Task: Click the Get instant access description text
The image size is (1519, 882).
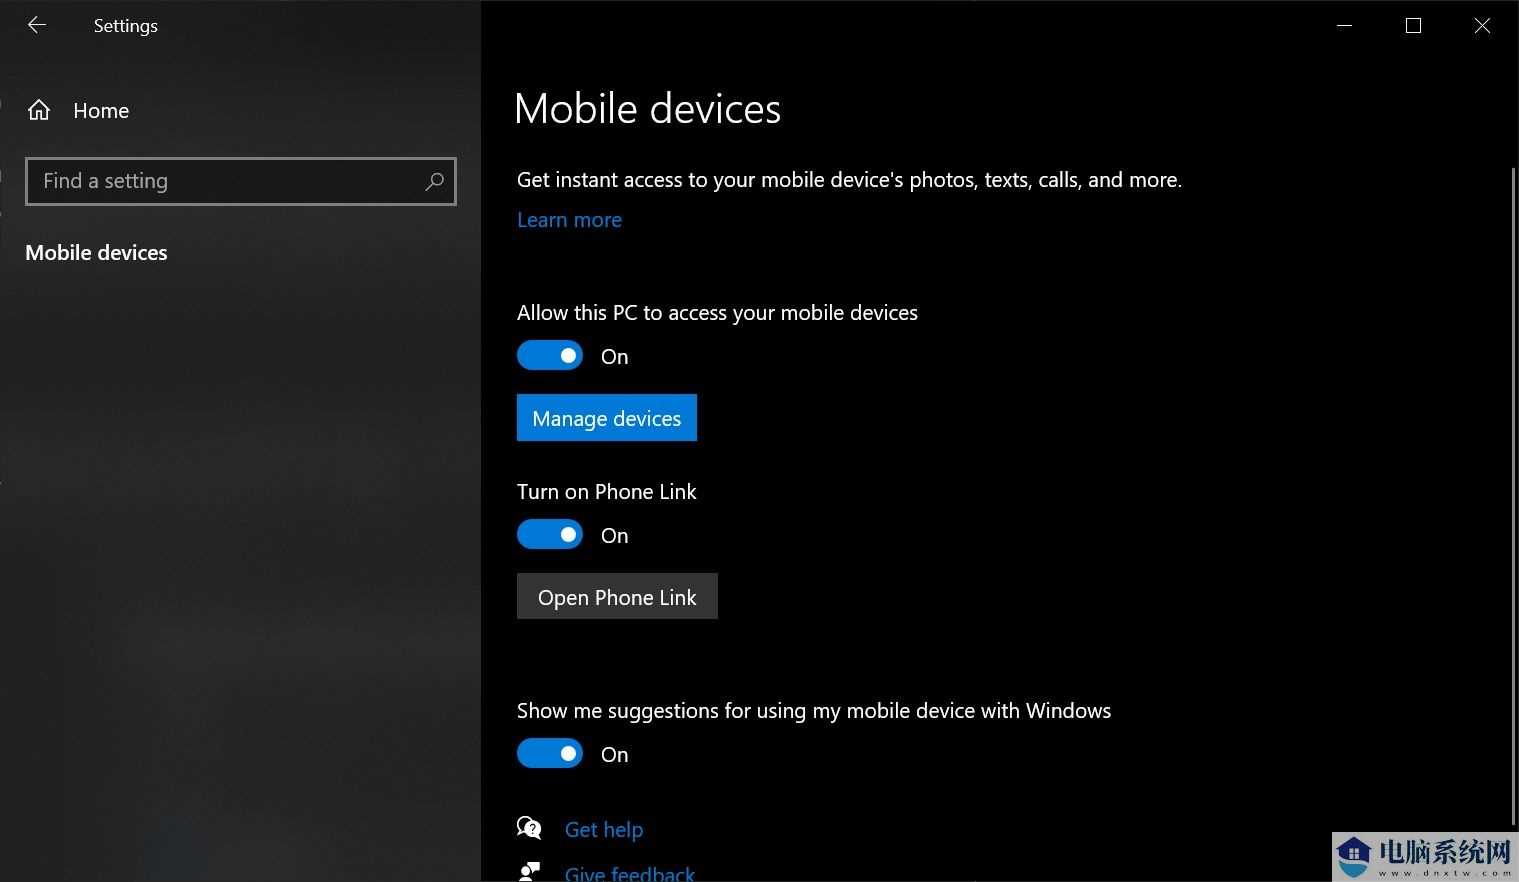Action: point(849,180)
